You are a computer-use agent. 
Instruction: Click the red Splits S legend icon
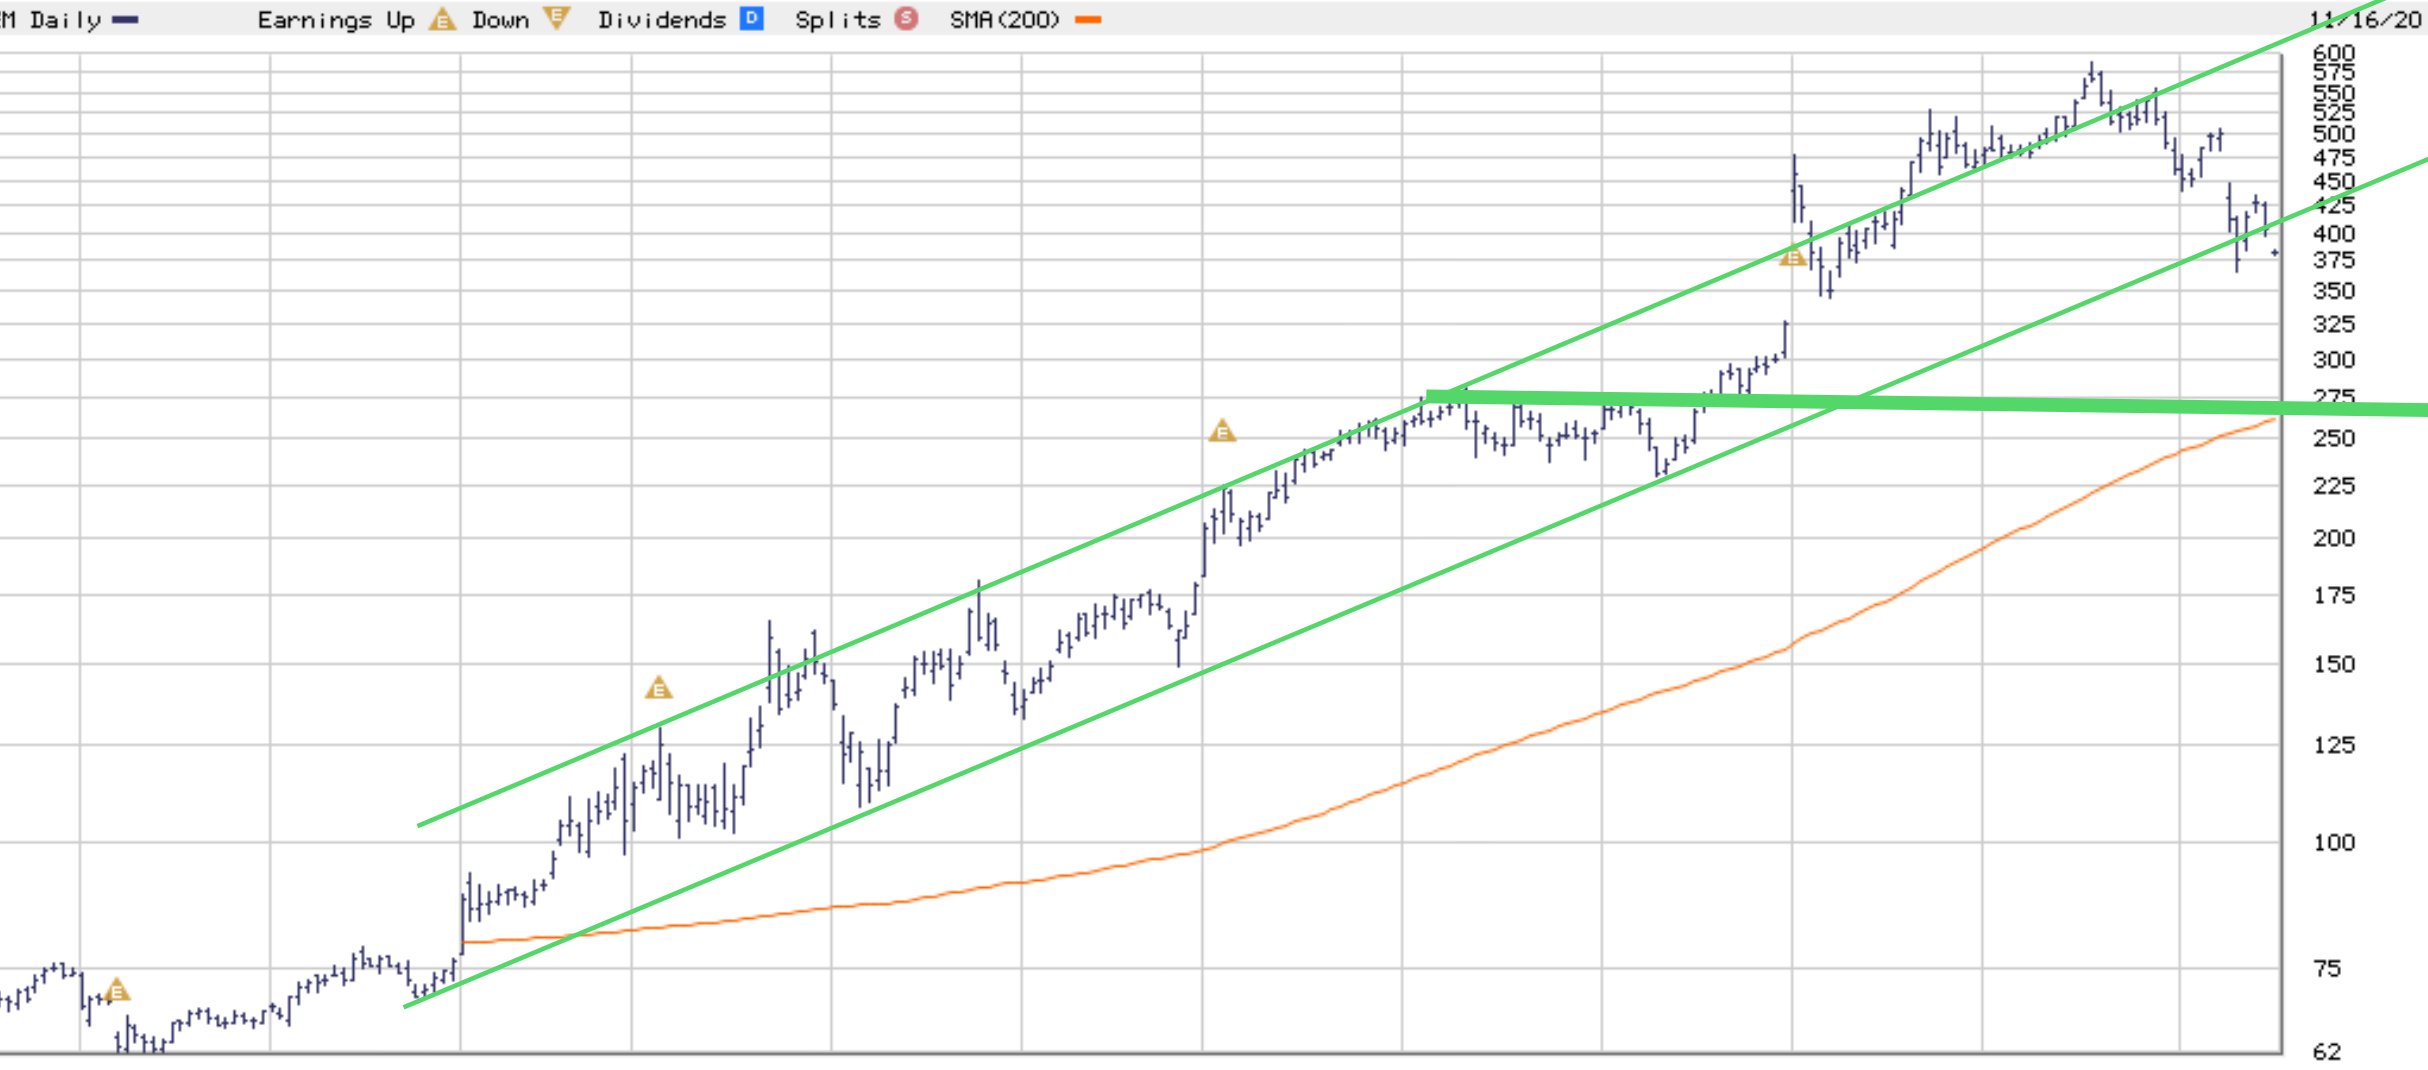[x=906, y=18]
